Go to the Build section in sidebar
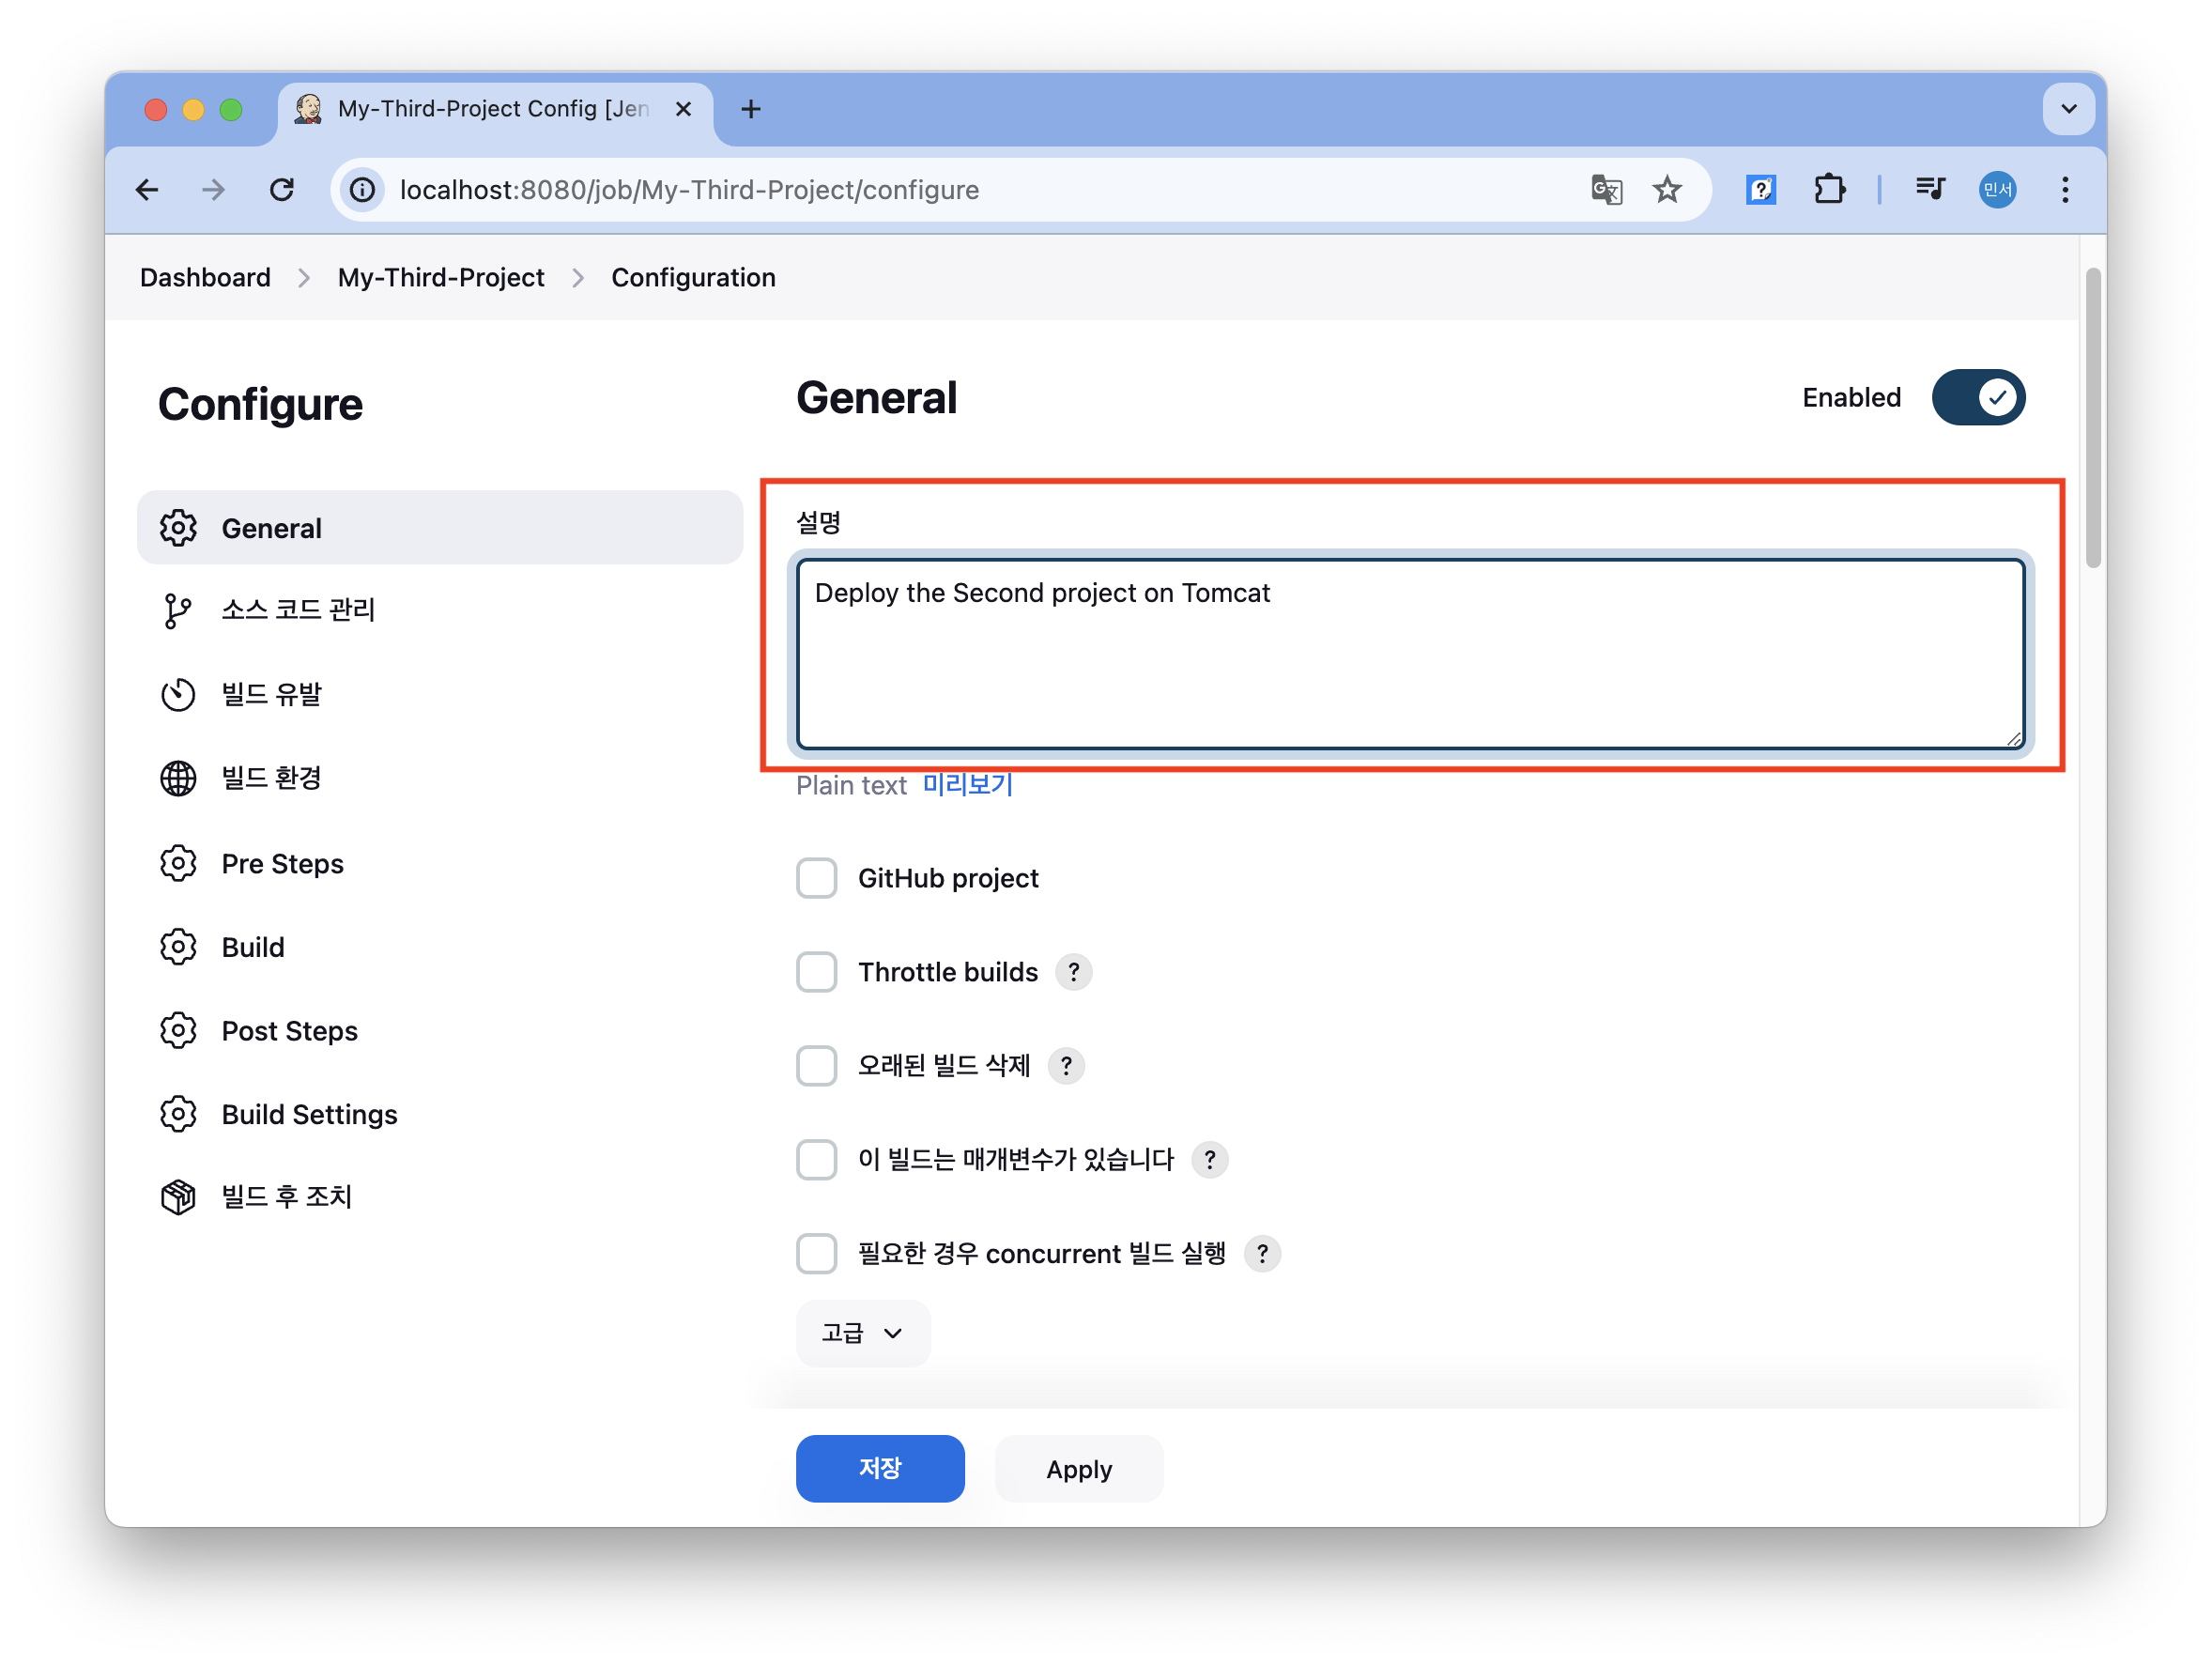This screenshot has width=2212, height=1666. click(x=253, y=947)
